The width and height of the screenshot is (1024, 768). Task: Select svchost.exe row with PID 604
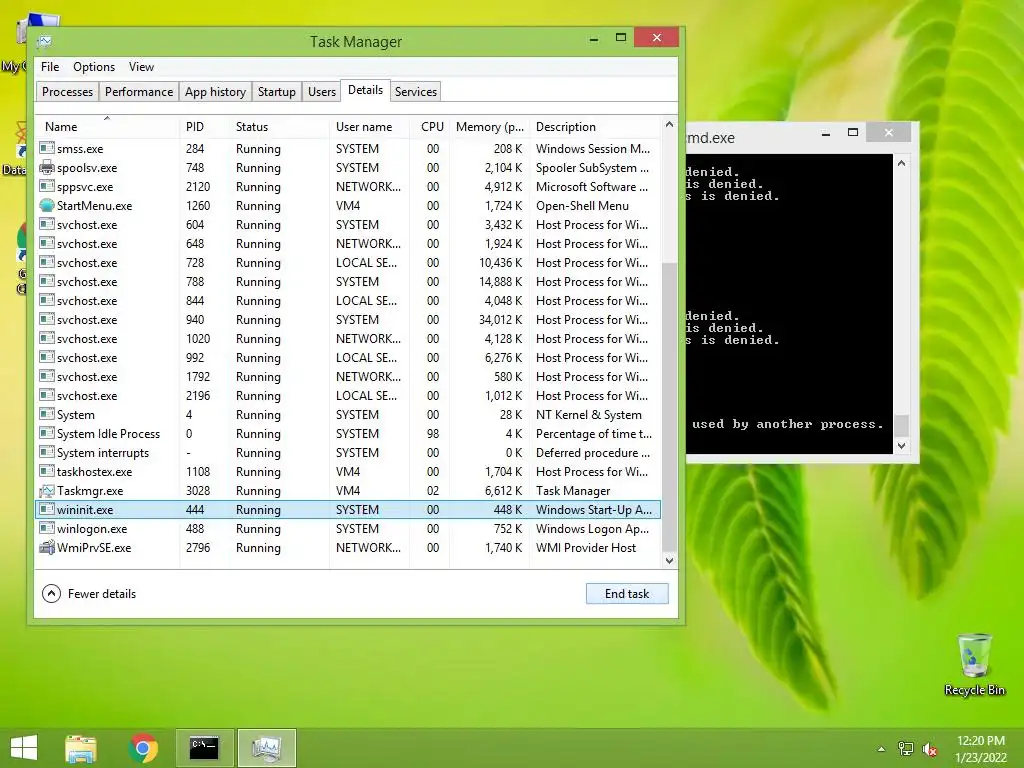(x=348, y=225)
